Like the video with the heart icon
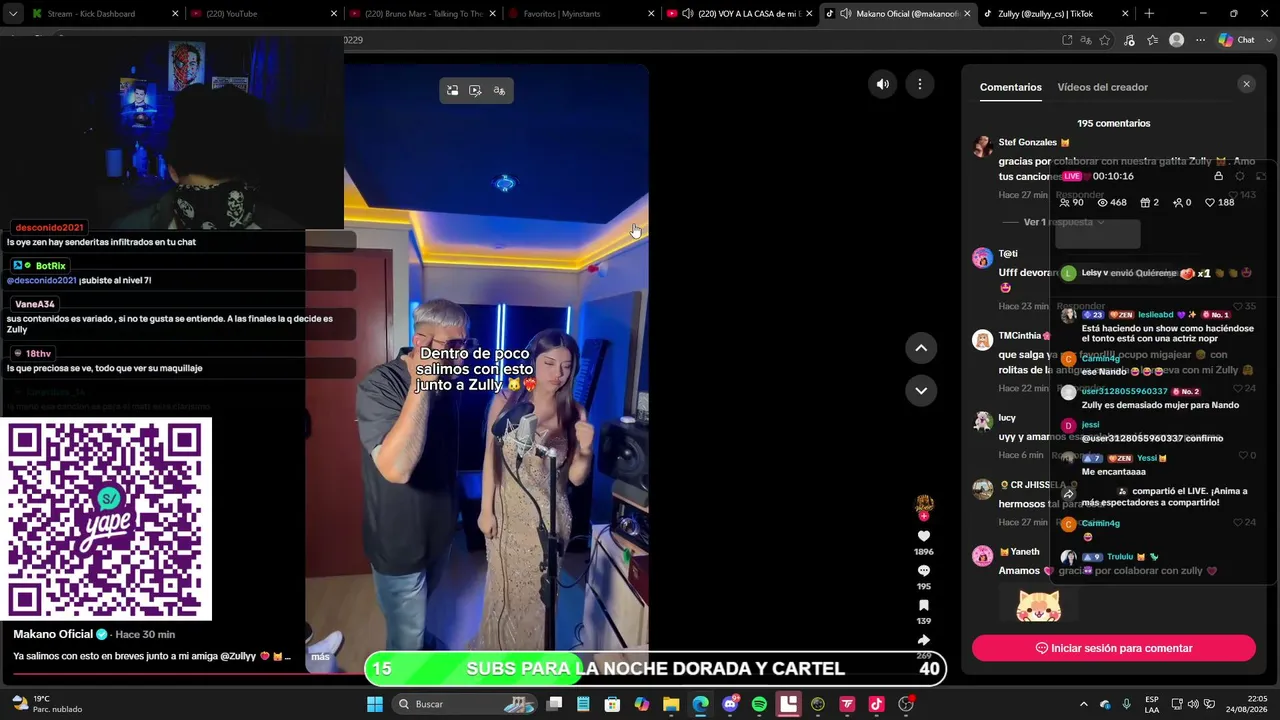Image resolution: width=1280 pixels, height=720 pixels. coord(924,536)
